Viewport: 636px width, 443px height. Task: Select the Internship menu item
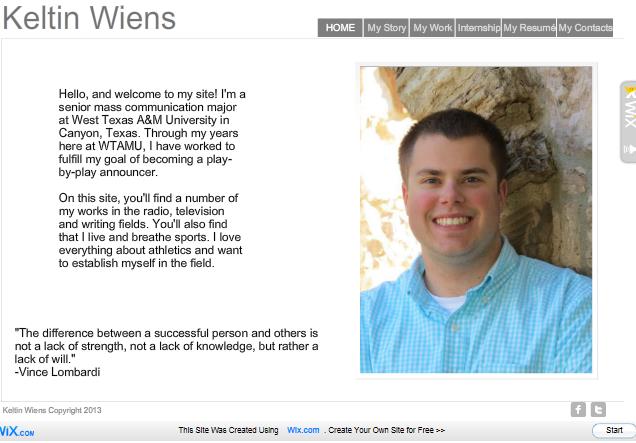coord(479,28)
